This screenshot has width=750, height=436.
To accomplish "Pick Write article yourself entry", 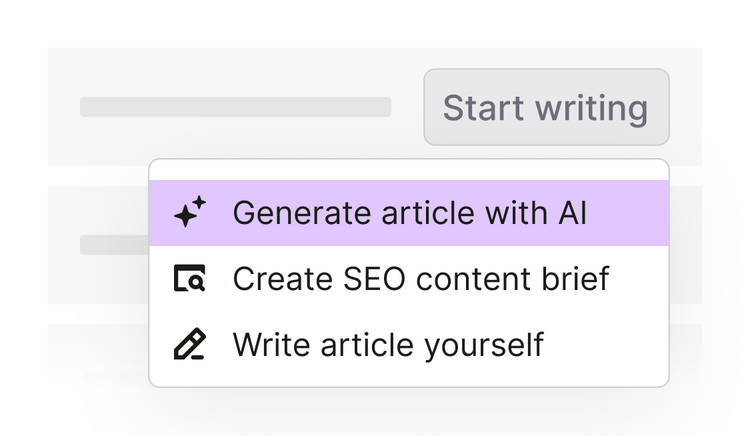I will (409, 344).
